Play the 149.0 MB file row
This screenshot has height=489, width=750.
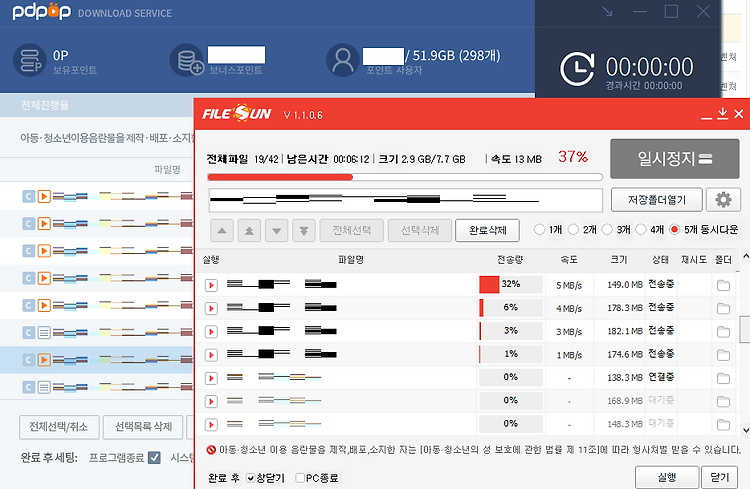[x=211, y=285]
